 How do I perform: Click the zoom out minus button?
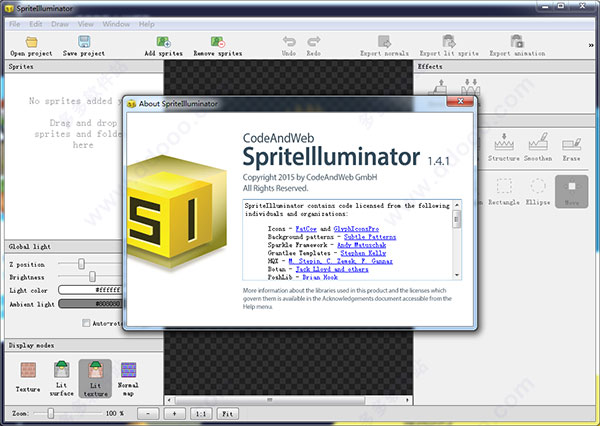tap(148, 413)
